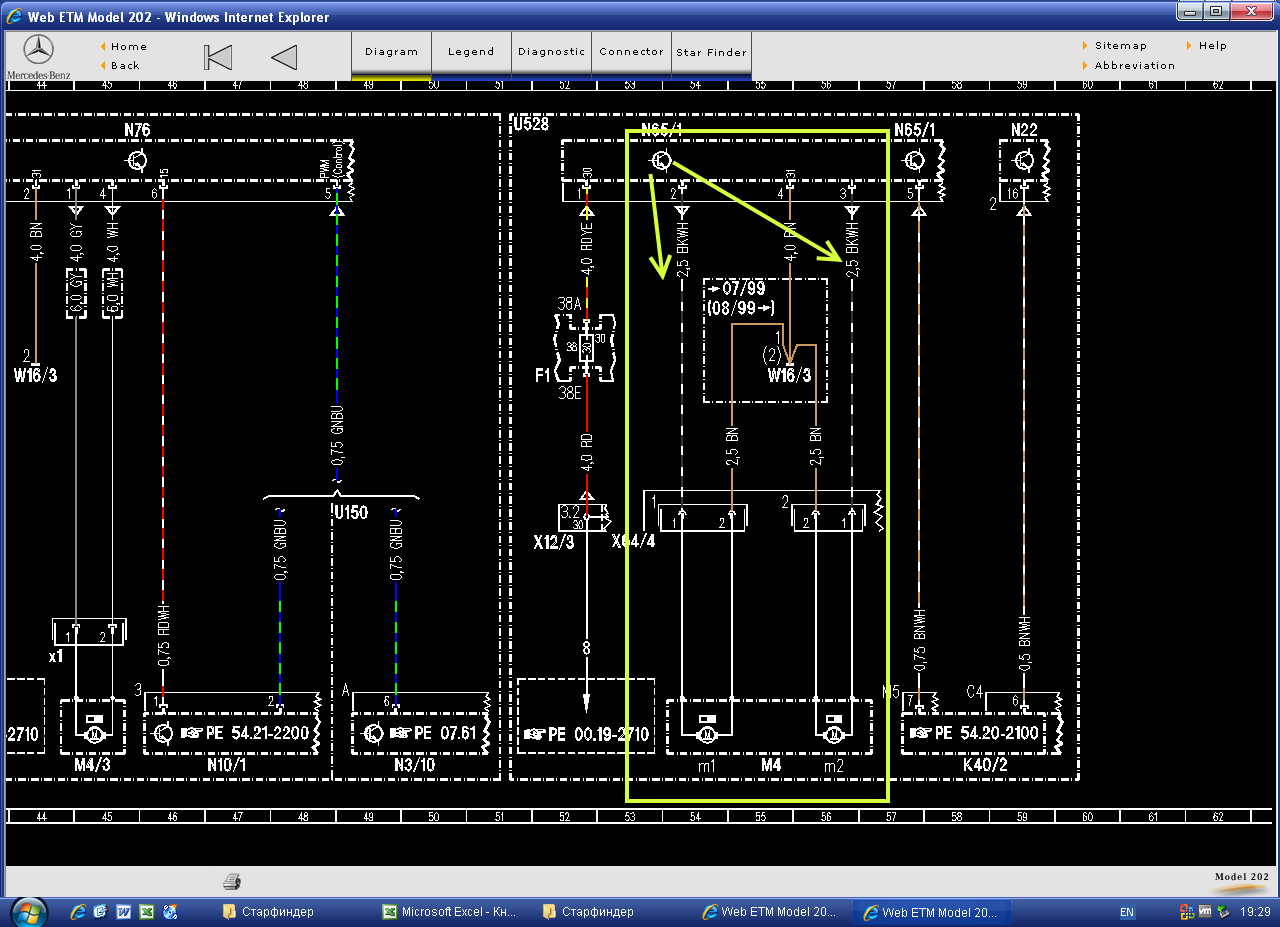Select the N22 component label

[1024, 130]
